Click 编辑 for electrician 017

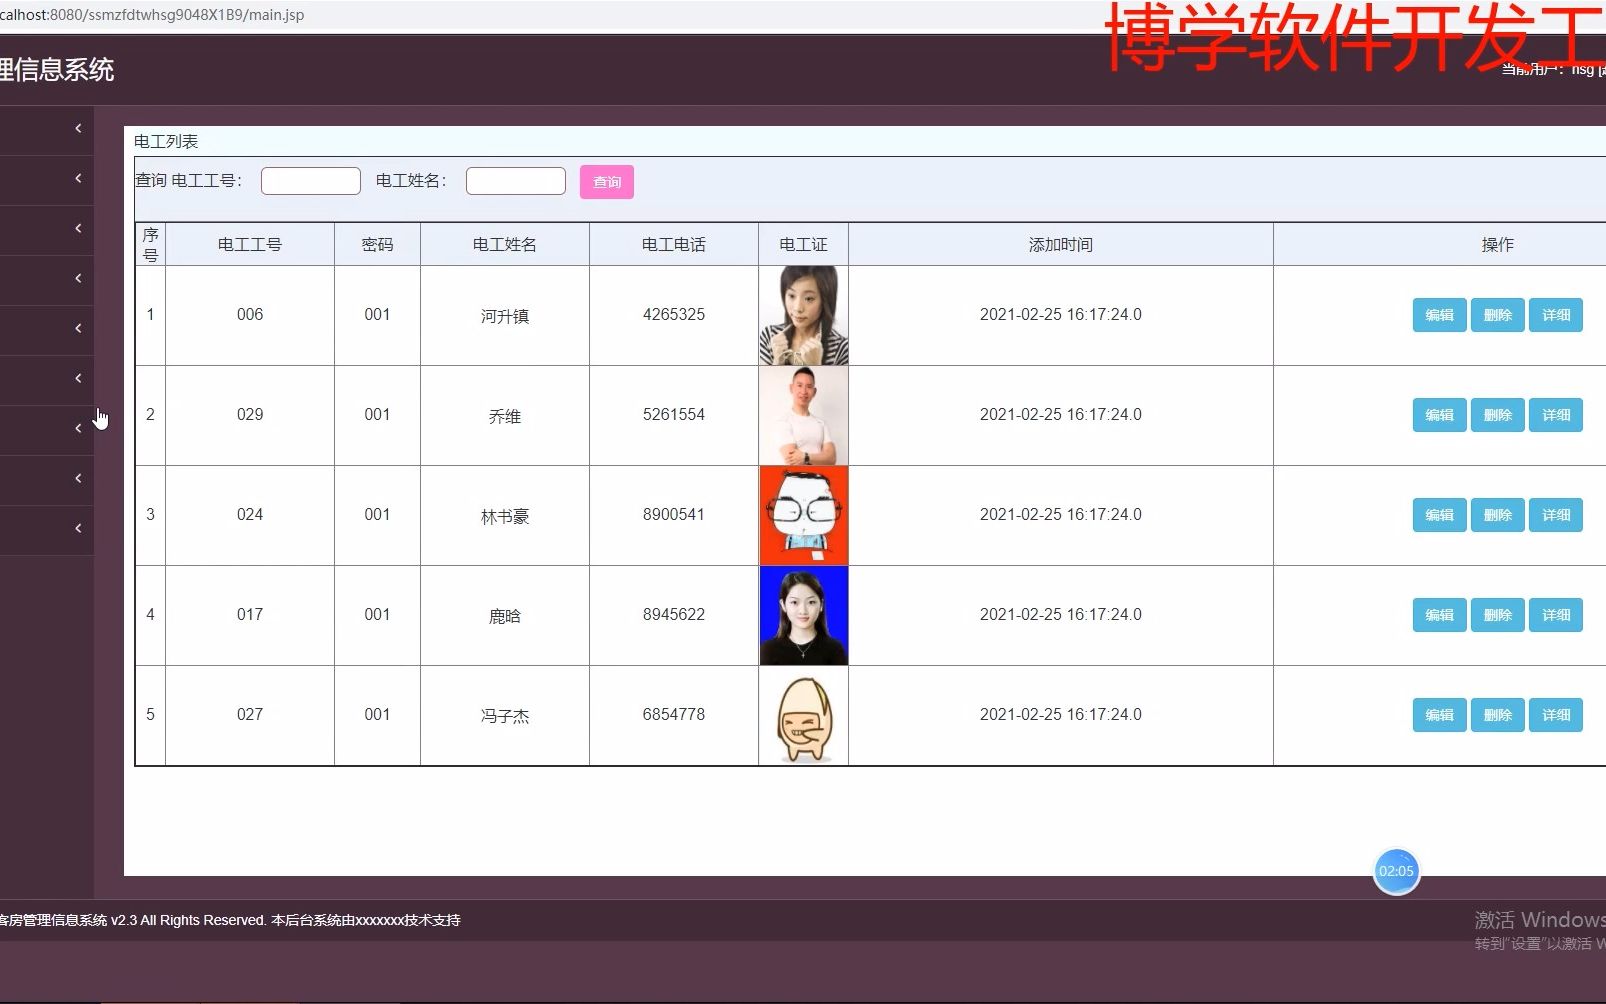1439,615
